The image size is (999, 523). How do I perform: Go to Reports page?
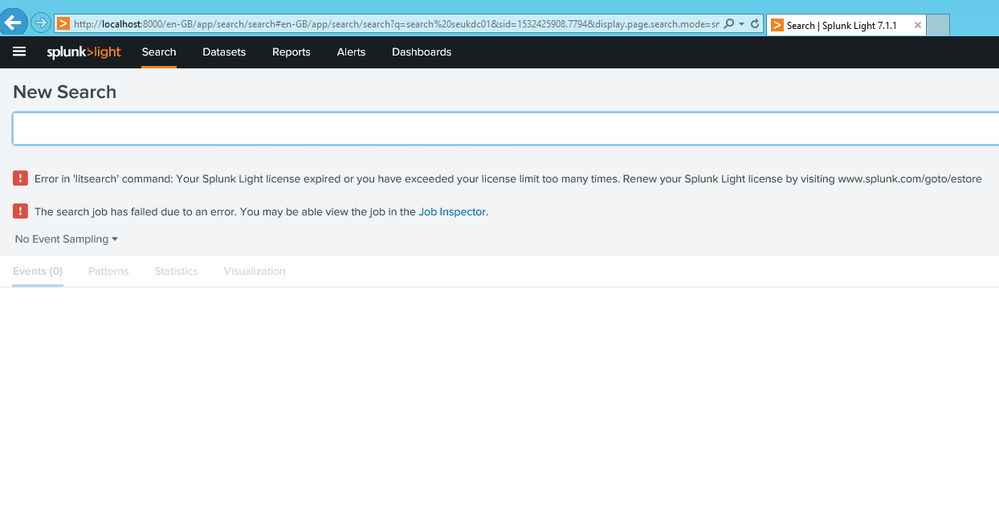click(x=291, y=52)
